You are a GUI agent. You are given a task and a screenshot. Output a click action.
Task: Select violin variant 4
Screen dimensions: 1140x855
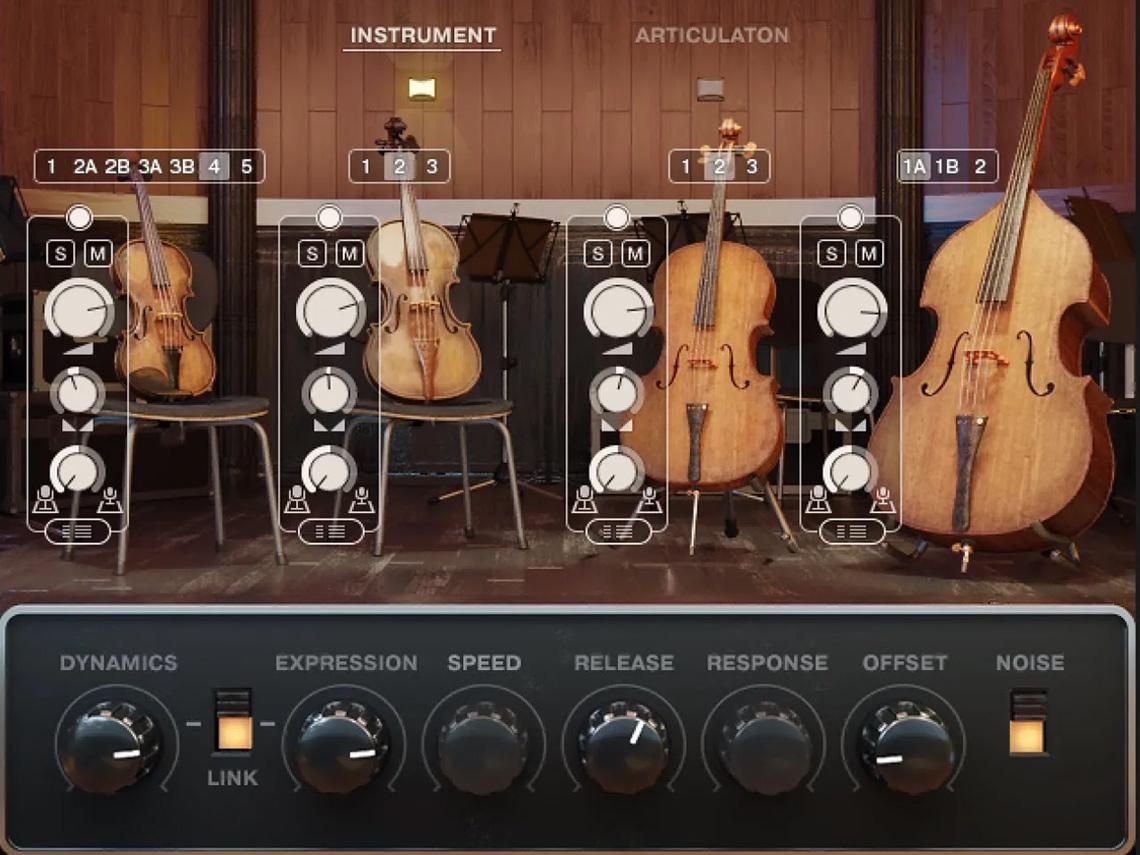pyautogui.click(x=214, y=166)
